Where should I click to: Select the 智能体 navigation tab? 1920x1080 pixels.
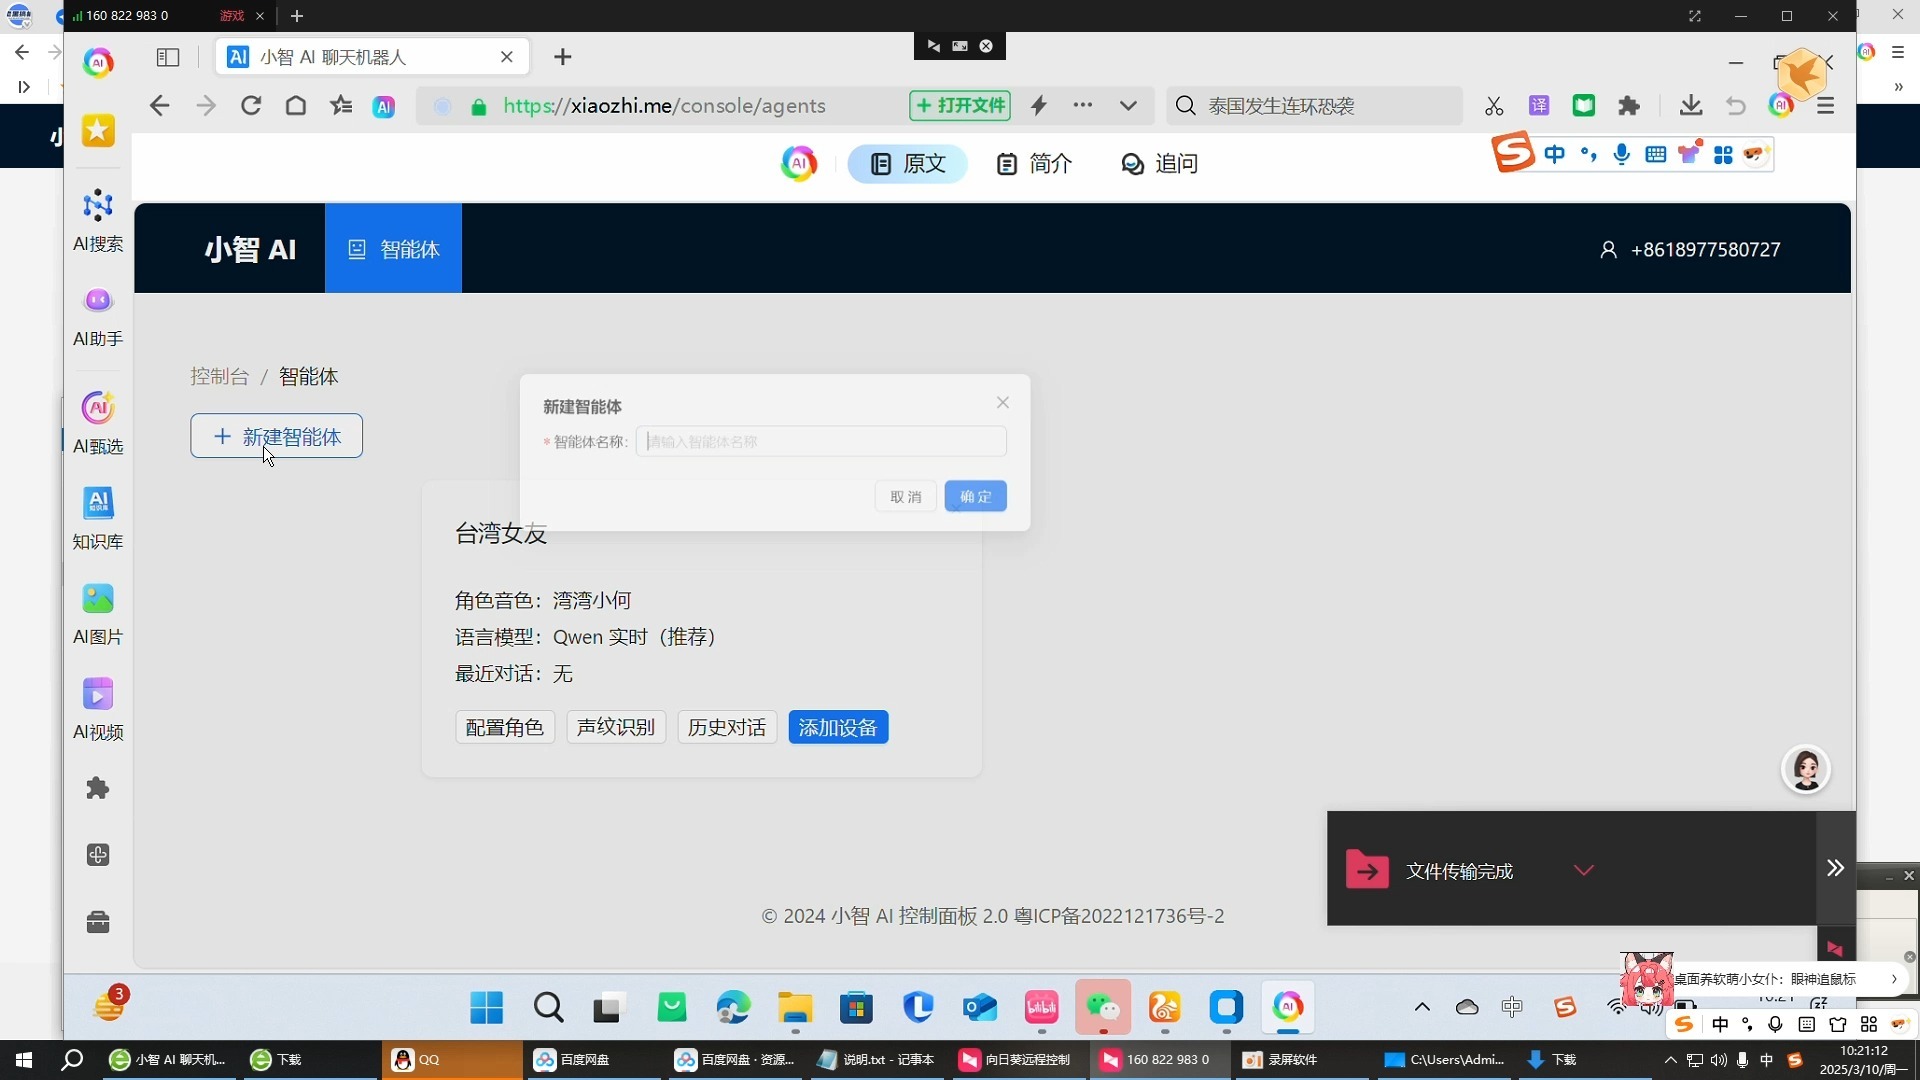(x=393, y=249)
